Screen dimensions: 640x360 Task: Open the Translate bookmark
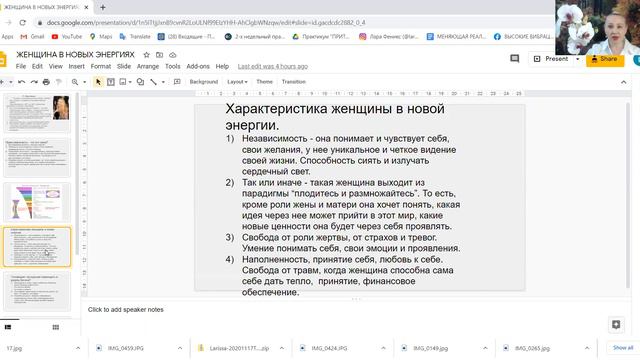tap(135, 37)
